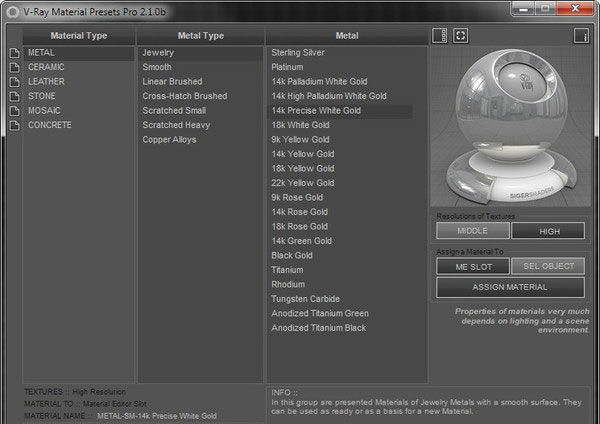Viewport: 600px width, 424px height.
Task: Choose SEL OBJECT as assignment target
Action: tap(548, 266)
